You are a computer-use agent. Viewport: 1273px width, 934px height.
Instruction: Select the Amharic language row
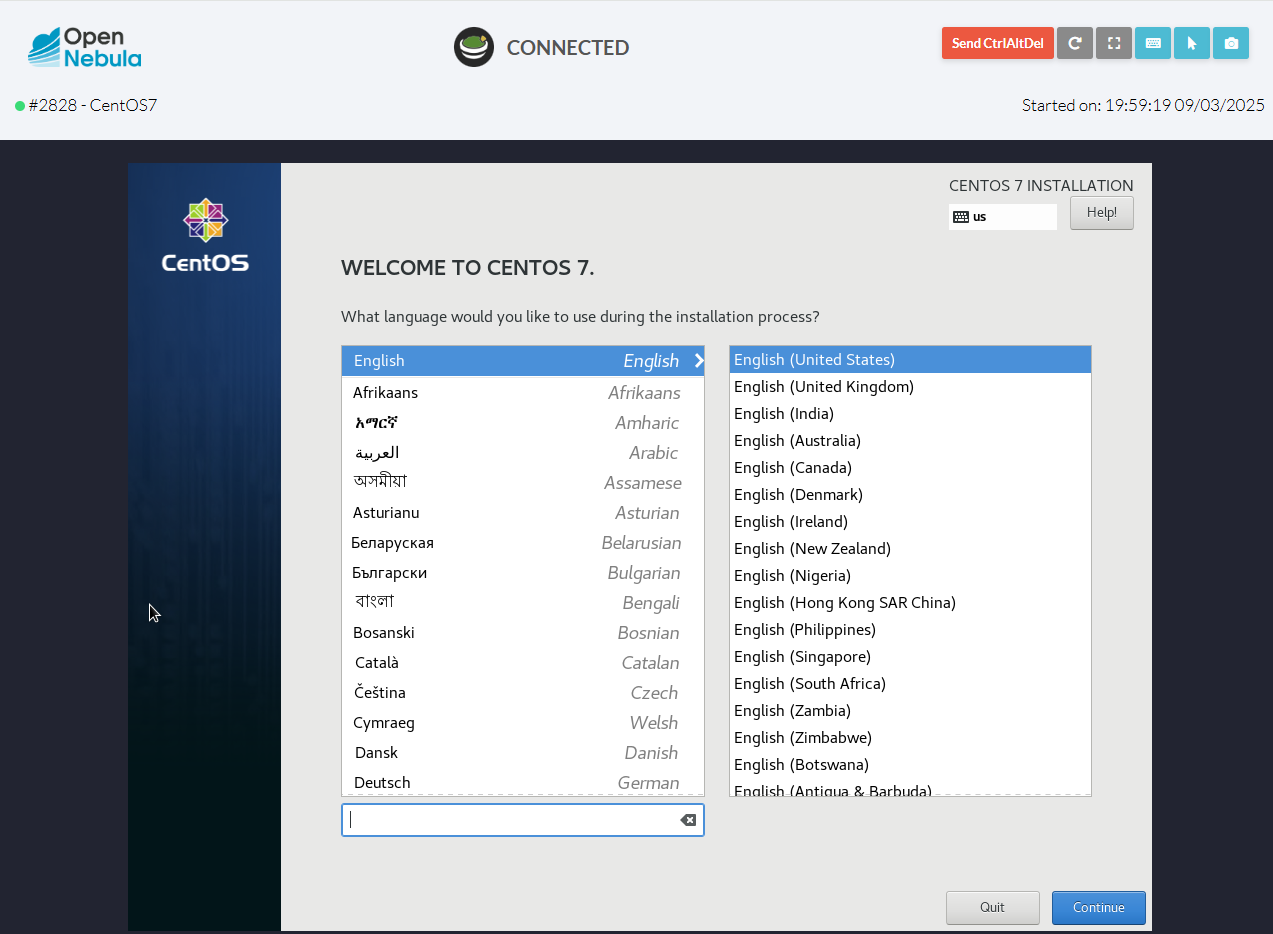(523, 423)
